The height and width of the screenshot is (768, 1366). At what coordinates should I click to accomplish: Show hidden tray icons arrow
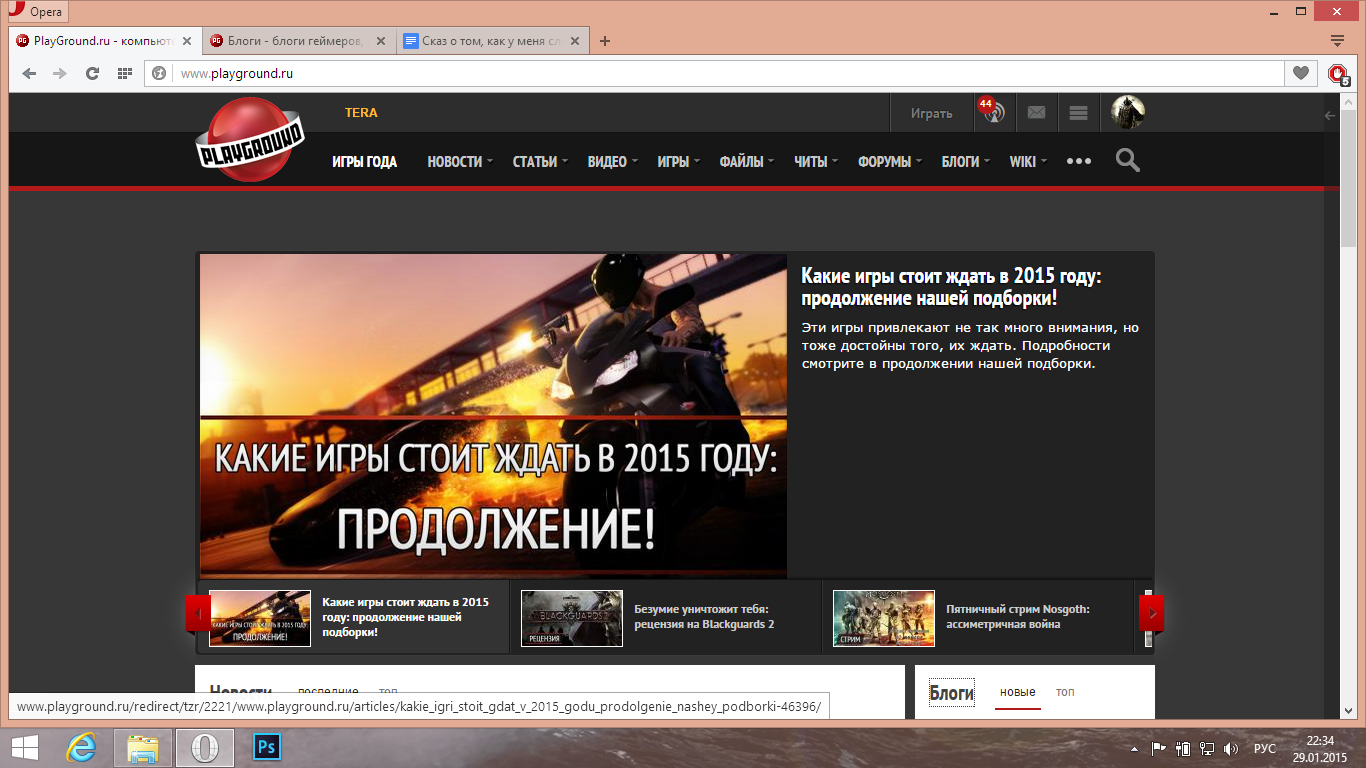point(1134,748)
